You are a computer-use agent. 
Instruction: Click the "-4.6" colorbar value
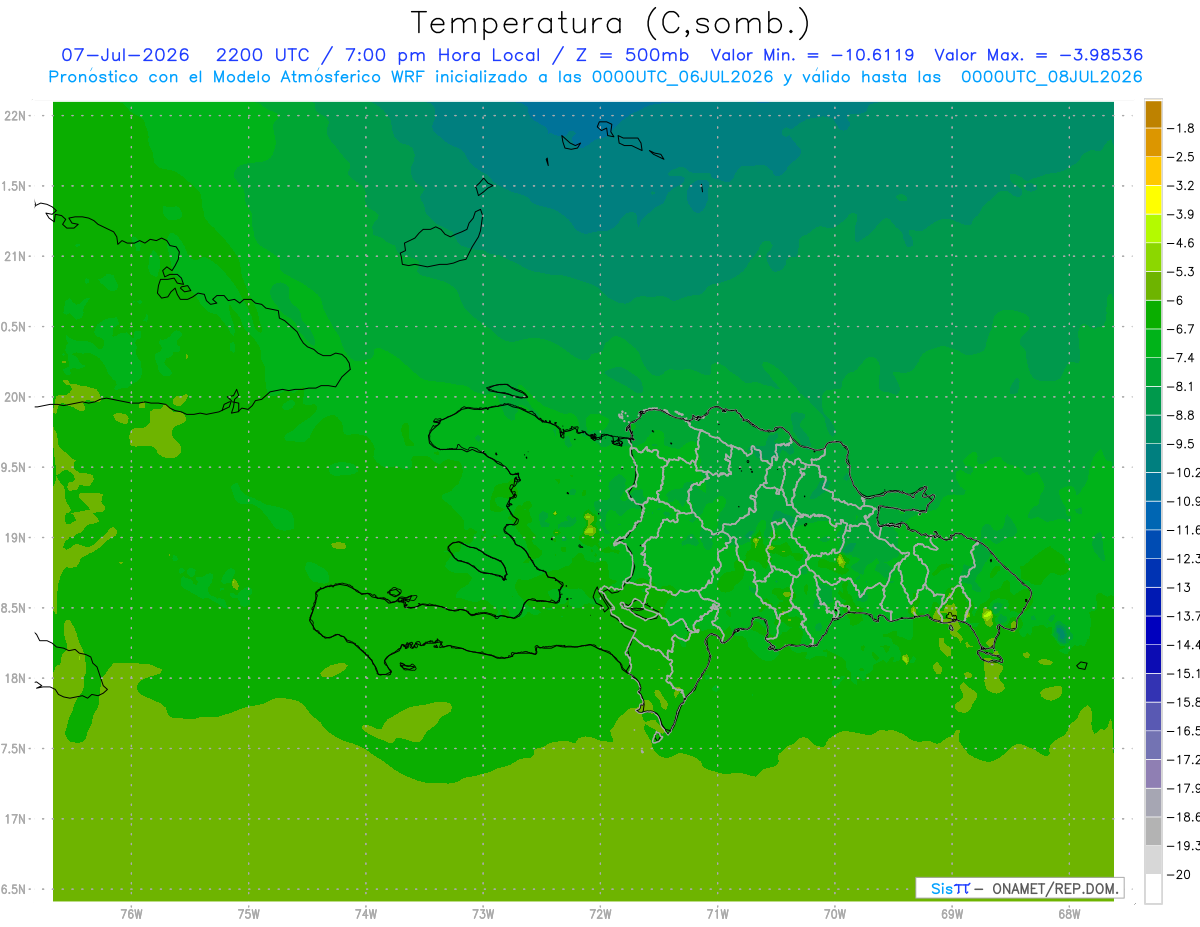coord(1182,243)
